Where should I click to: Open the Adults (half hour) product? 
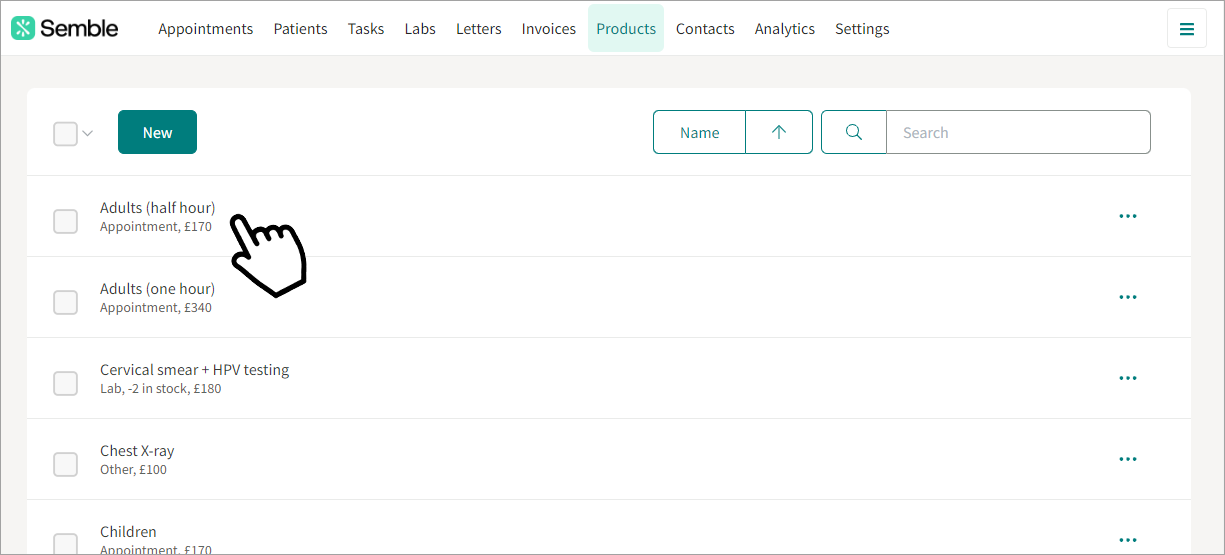pyautogui.click(x=157, y=208)
